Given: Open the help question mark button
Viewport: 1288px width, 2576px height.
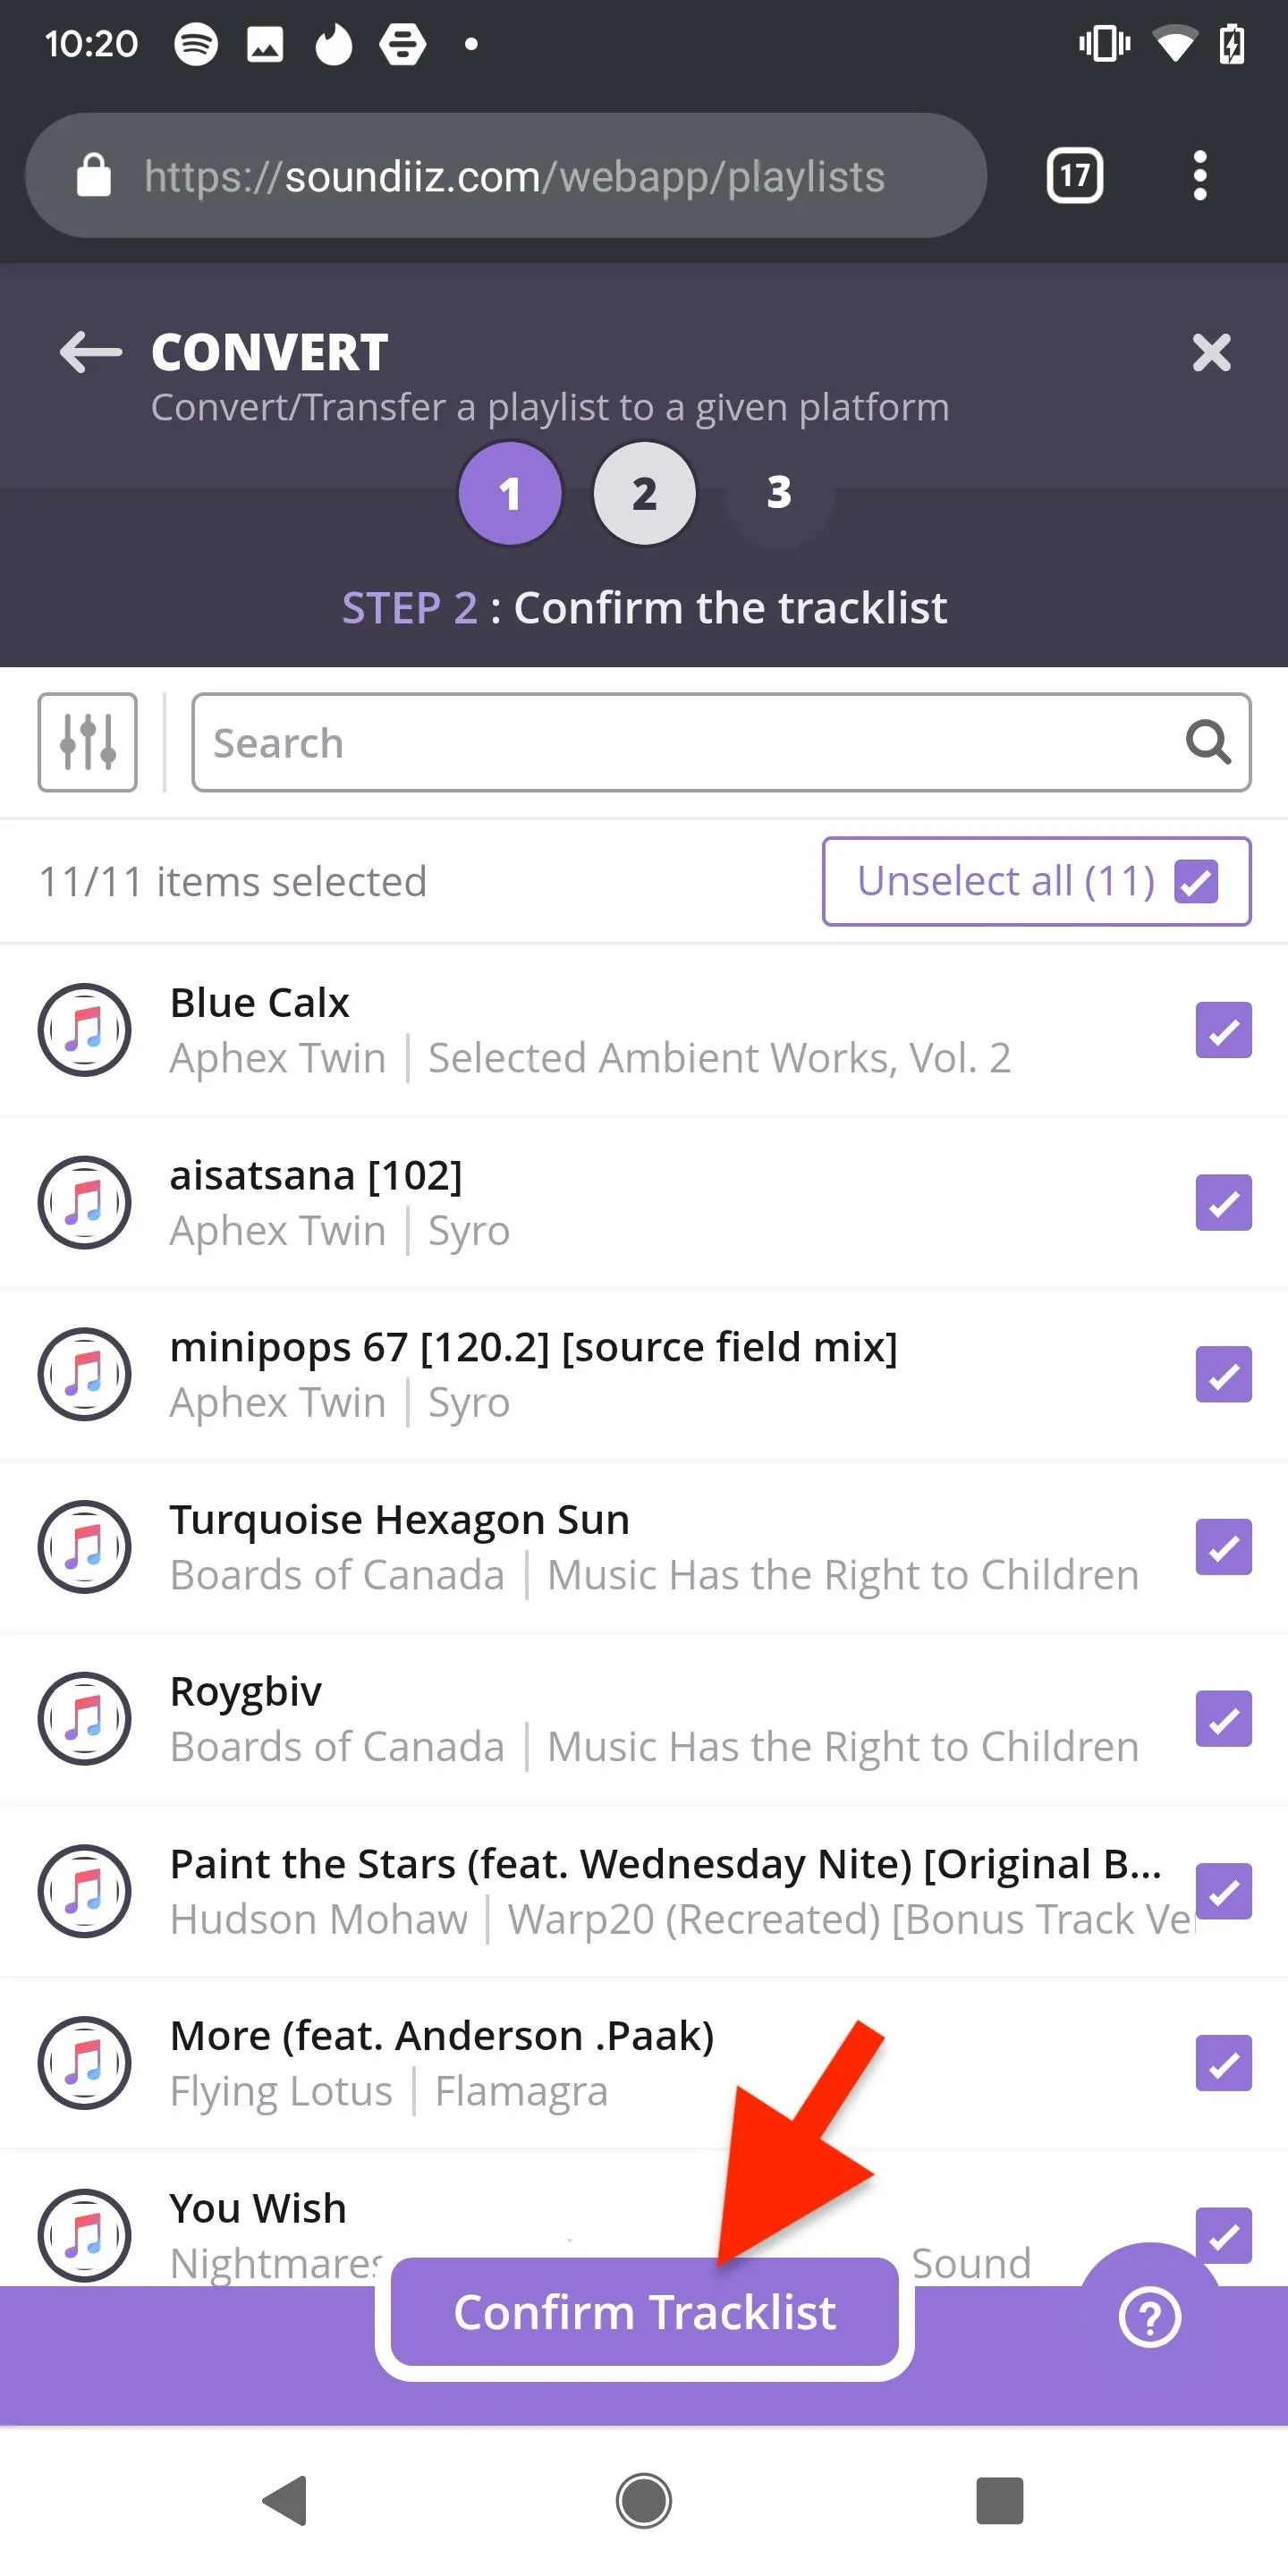Looking at the screenshot, I should pyautogui.click(x=1150, y=2316).
